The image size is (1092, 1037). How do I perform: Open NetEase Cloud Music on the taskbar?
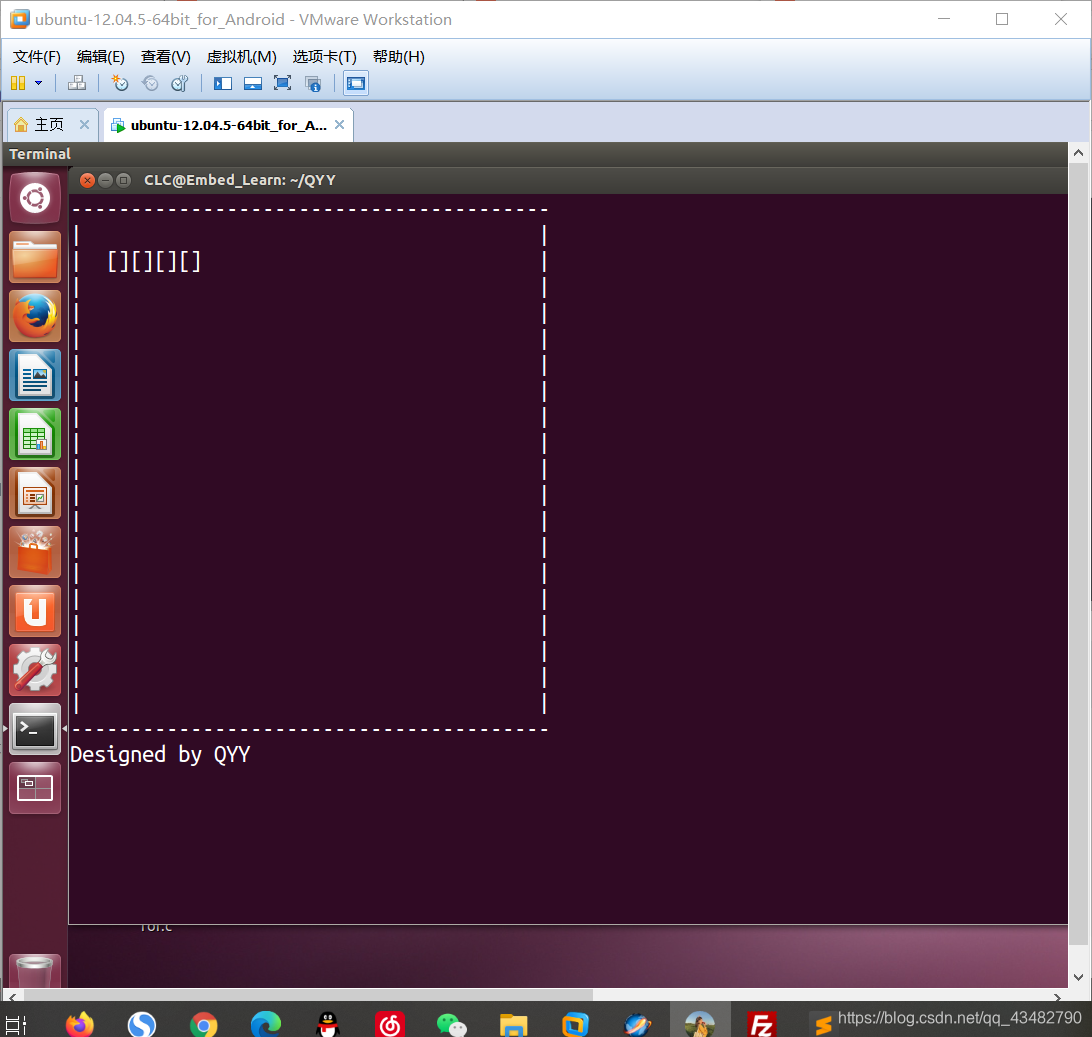389,1025
